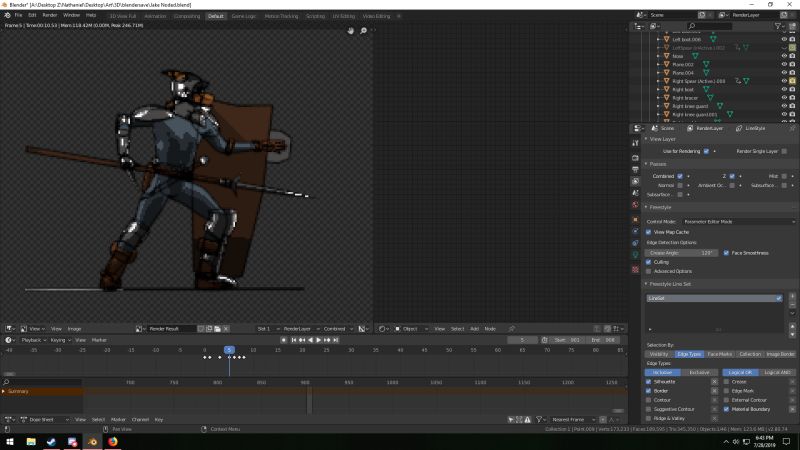Open the Dope Sheet mode dropdown

click(x=44, y=419)
